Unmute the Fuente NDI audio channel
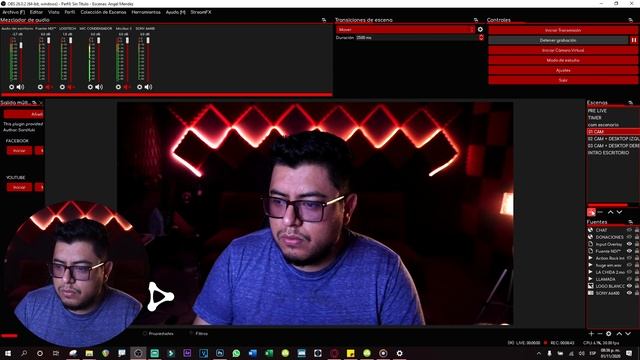640x360 pixels. coord(49,87)
